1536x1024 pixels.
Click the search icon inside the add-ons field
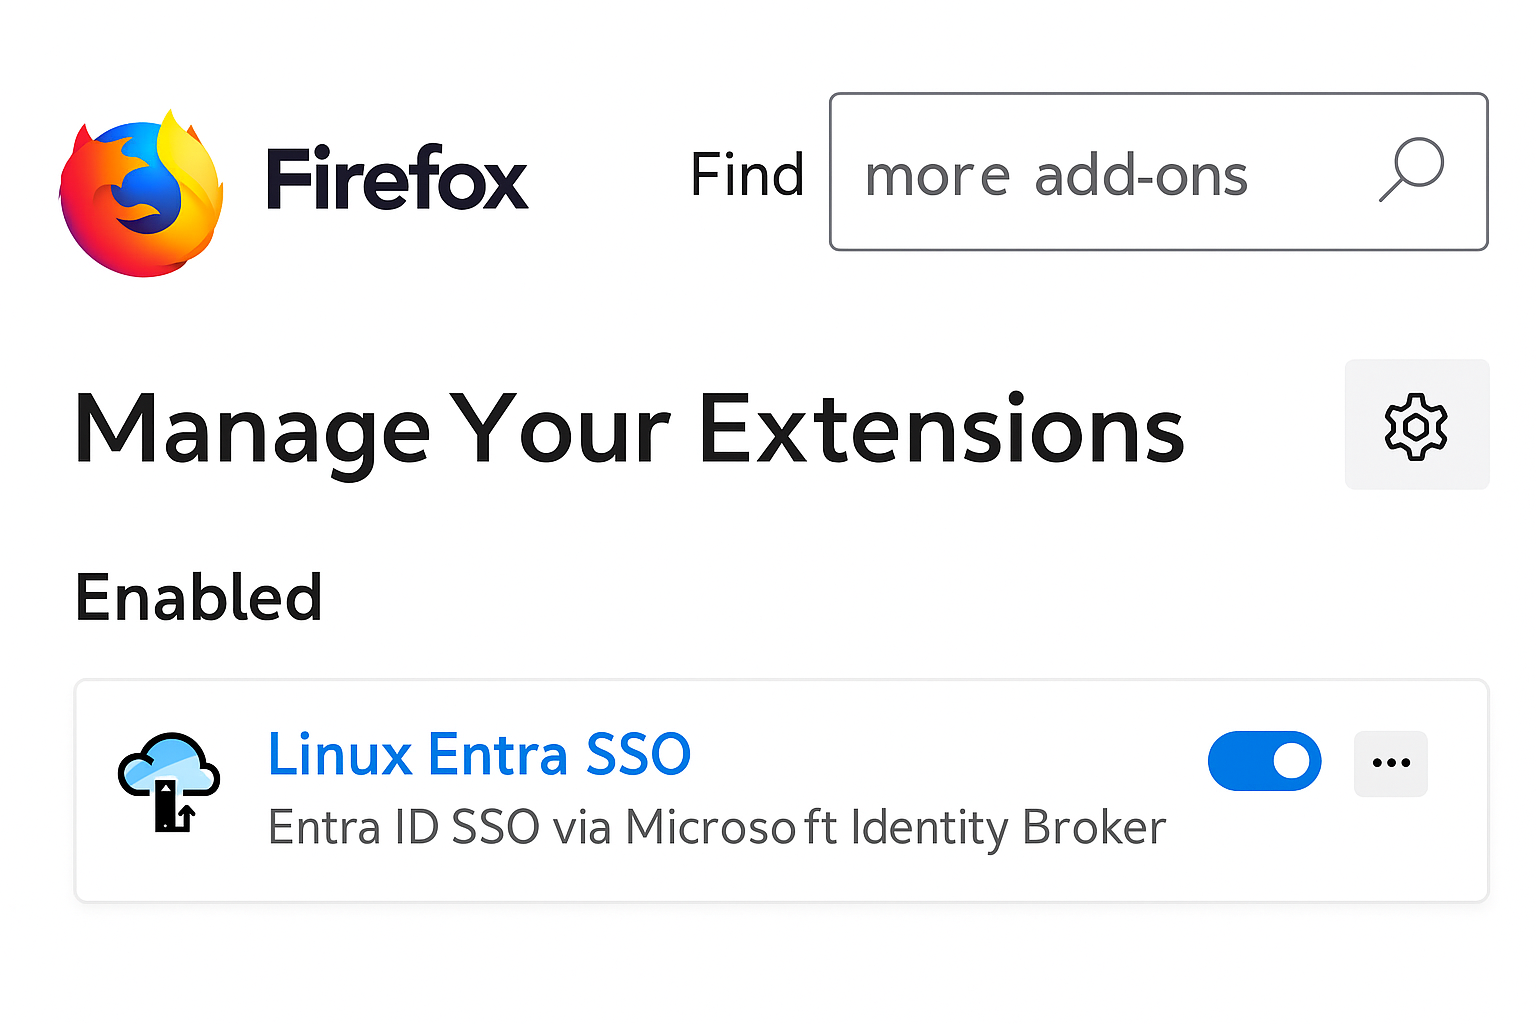click(1410, 171)
